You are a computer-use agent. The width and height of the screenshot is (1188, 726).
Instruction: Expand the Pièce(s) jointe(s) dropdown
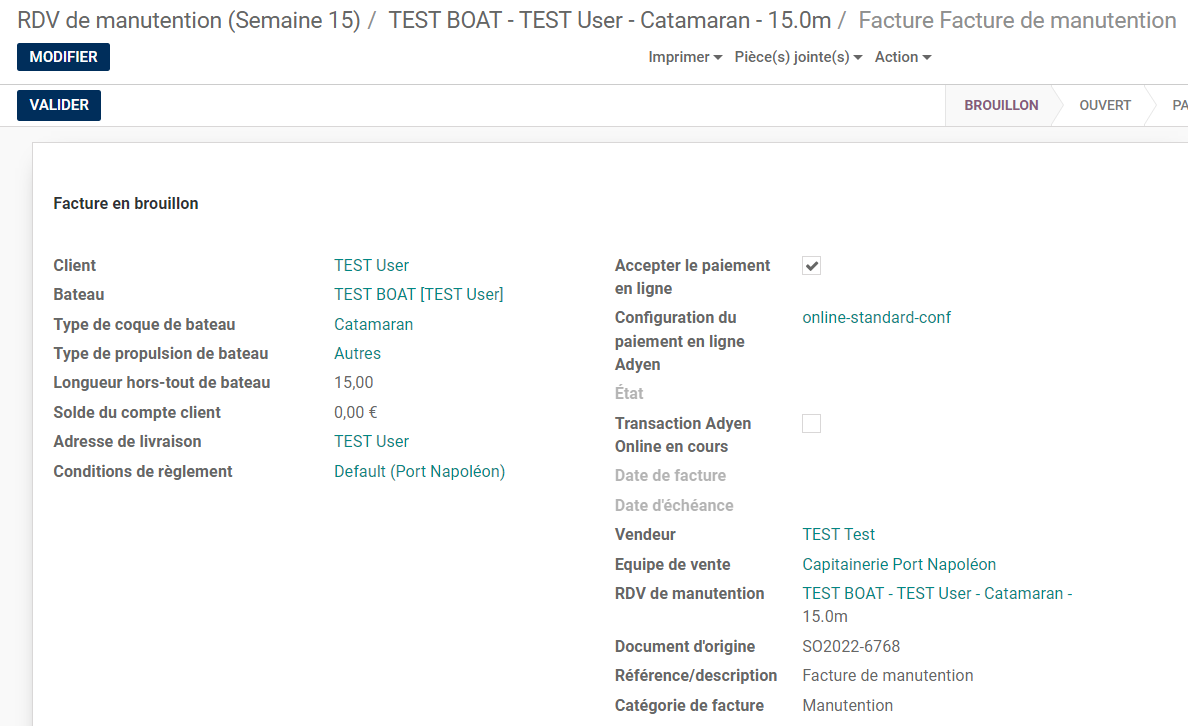[x=798, y=57]
